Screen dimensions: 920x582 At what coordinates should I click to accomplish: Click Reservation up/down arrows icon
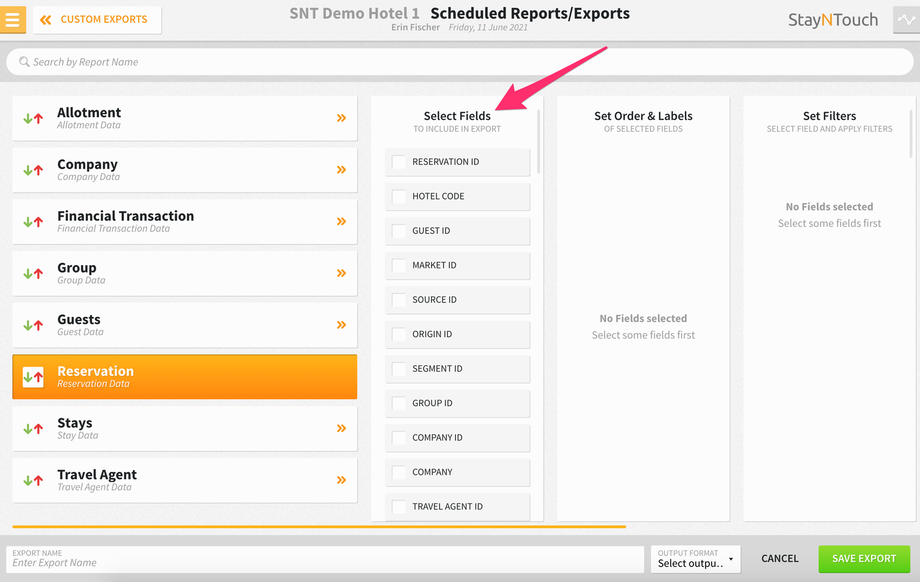[33, 377]
